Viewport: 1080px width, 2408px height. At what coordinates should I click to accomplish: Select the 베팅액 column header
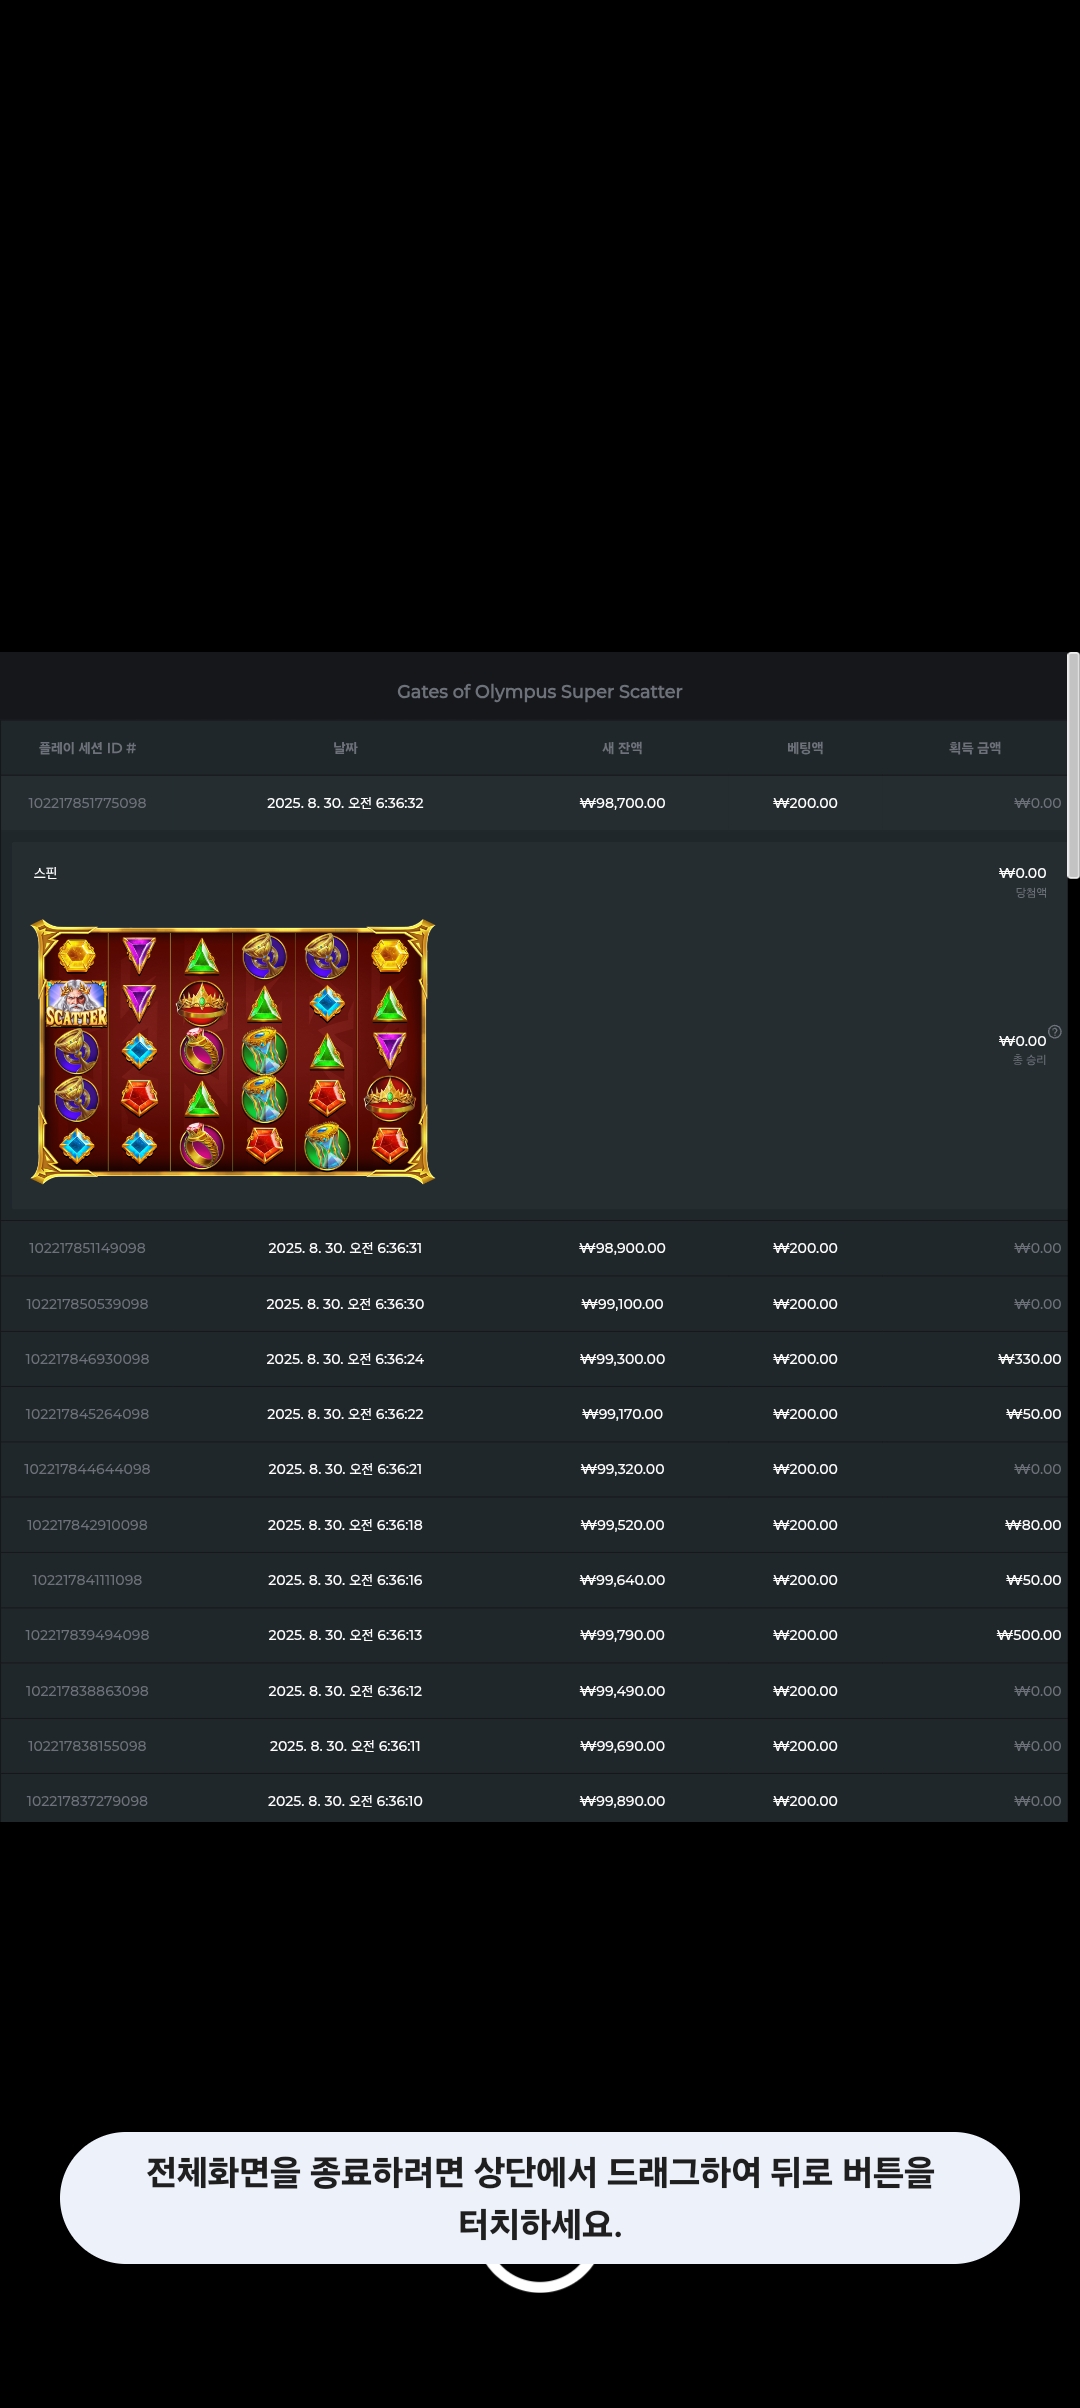(805, 748)
